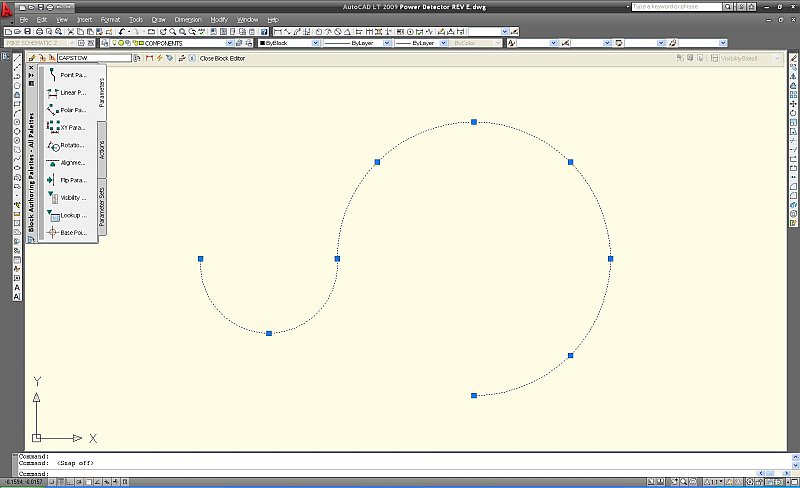Open the Dimension menu
Viewport: 800px width, 488px height.
(x=187, y=19)
